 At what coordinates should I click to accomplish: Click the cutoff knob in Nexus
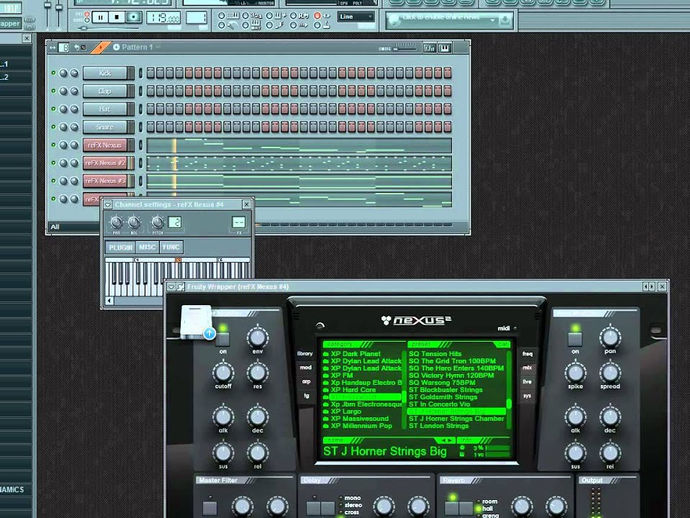click(223, 373)
